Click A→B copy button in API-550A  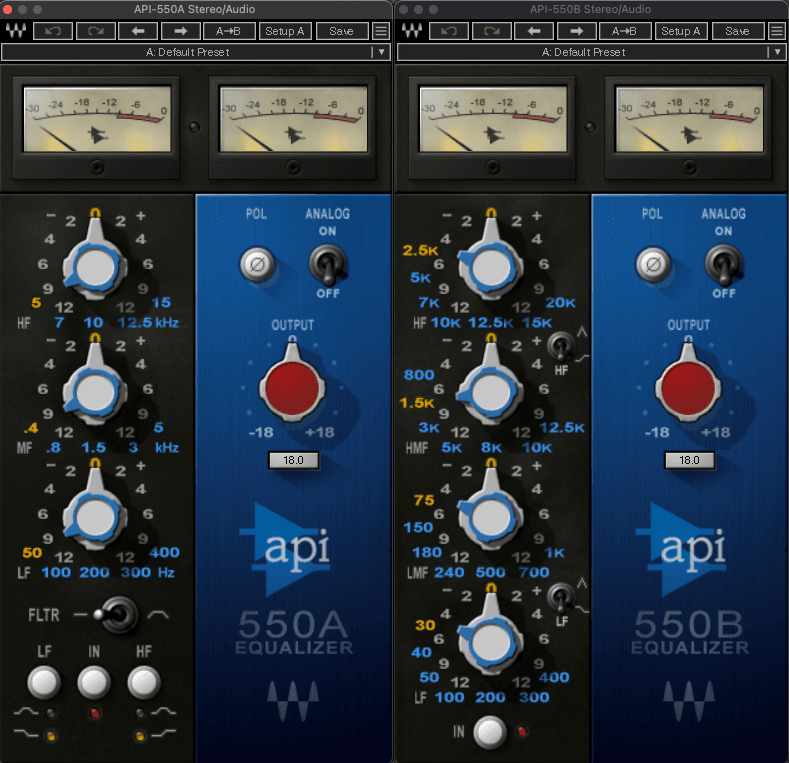(x=229, y=31)
